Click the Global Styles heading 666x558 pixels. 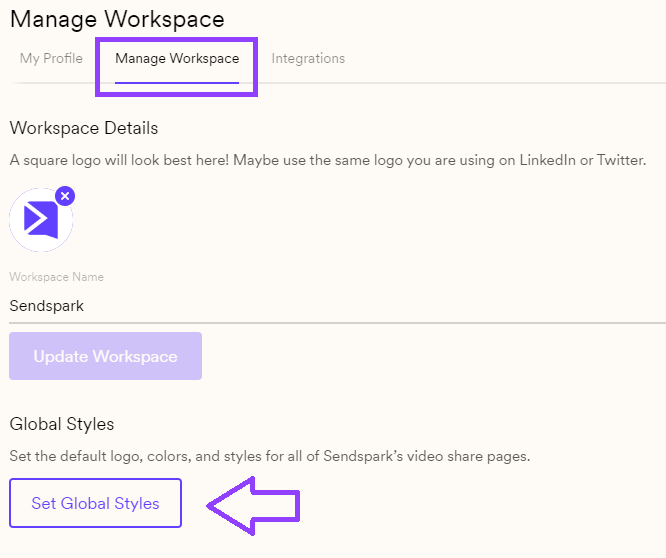[x=62, y=424]
